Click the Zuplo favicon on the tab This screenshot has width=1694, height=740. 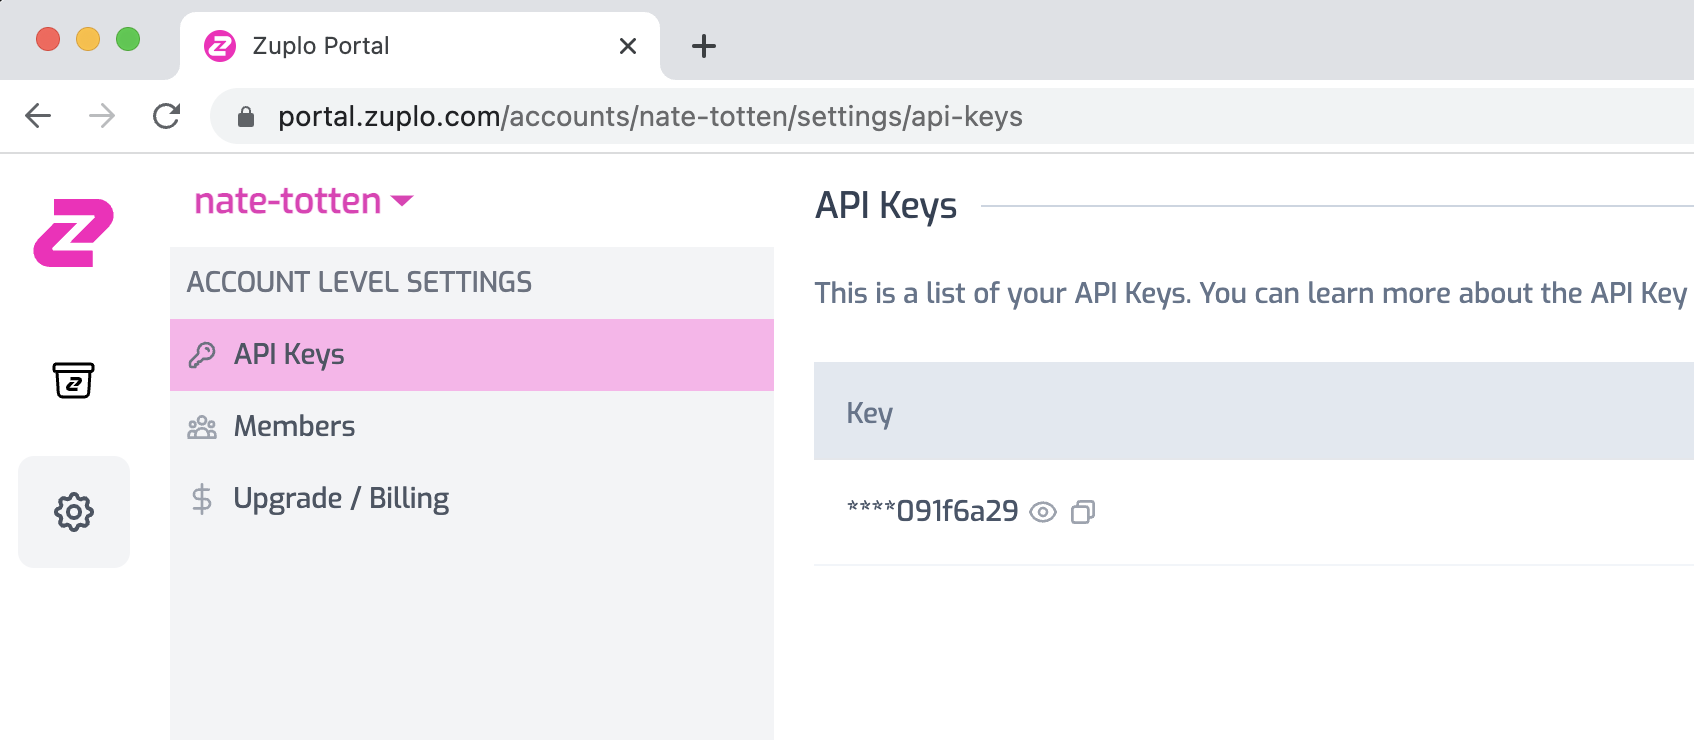pos(220,46)
